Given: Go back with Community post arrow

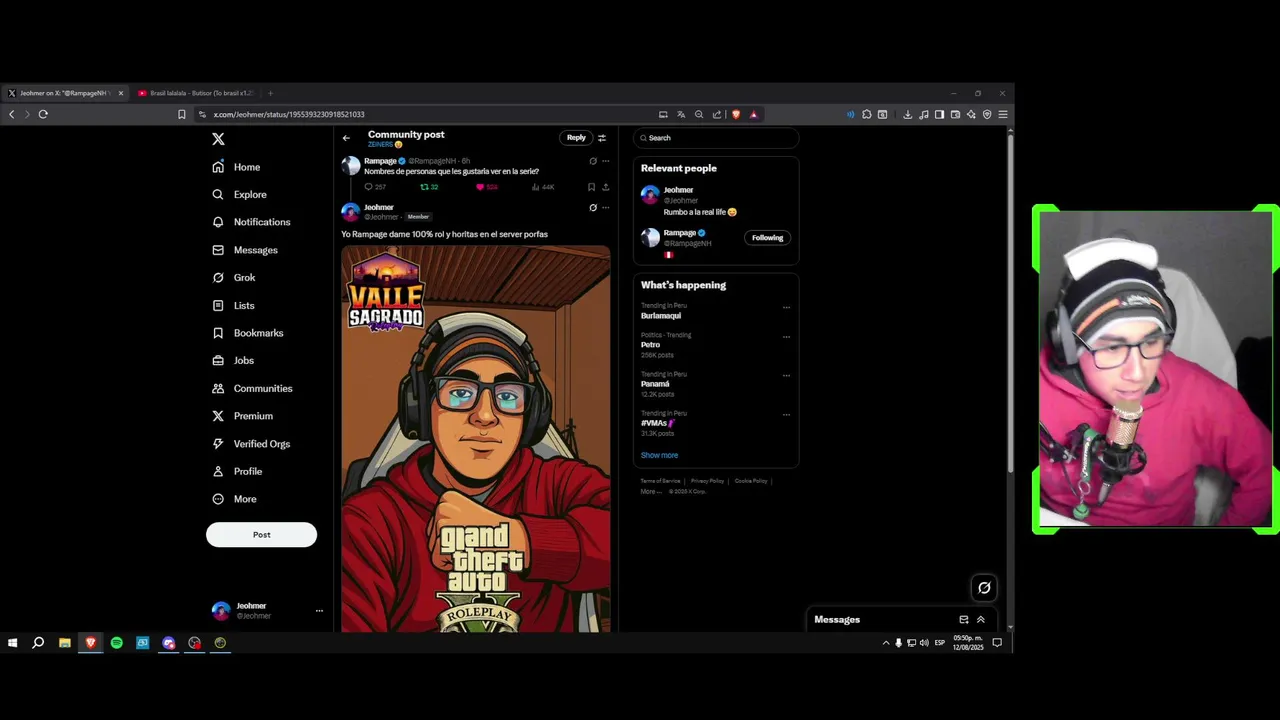Looking at the screenshot, I should [346, 138].
